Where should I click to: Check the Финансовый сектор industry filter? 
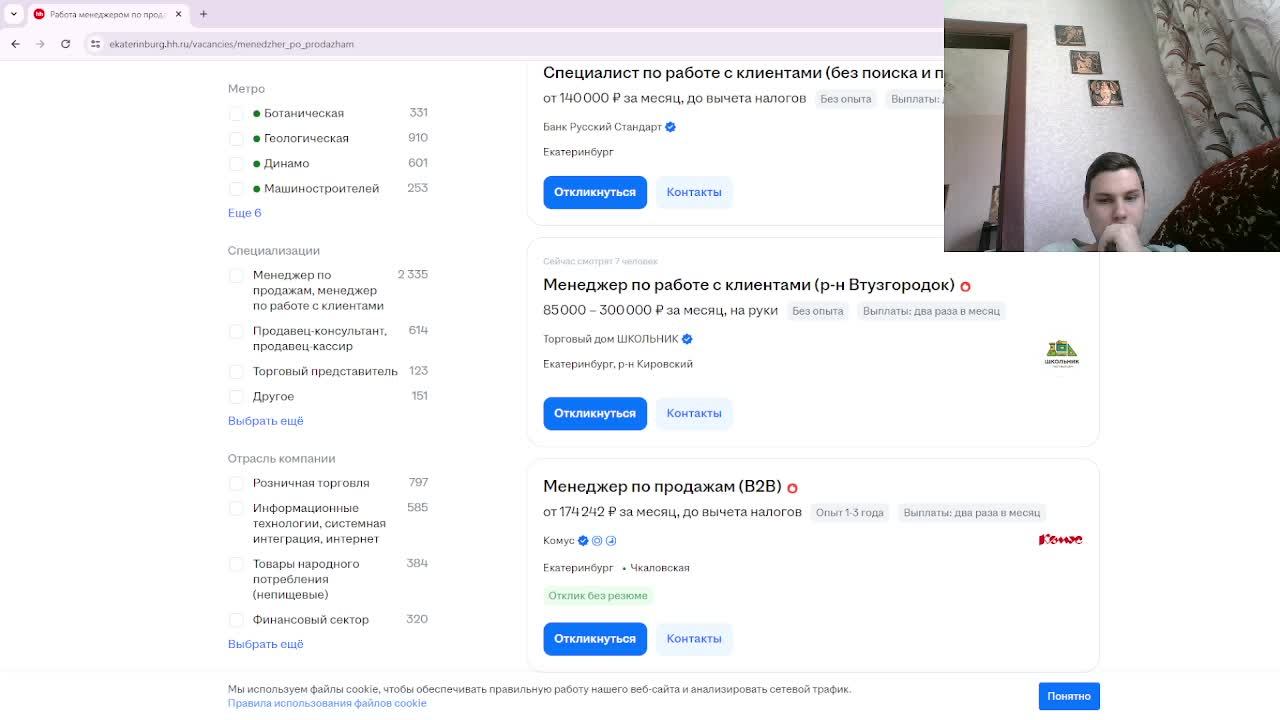click(236, 620)
